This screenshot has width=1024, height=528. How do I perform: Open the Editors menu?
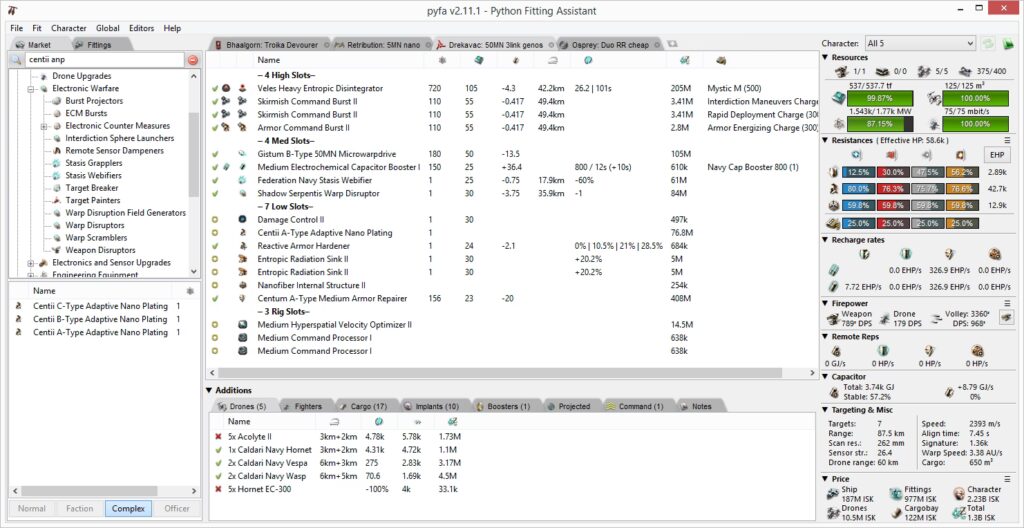pos(141,28)
